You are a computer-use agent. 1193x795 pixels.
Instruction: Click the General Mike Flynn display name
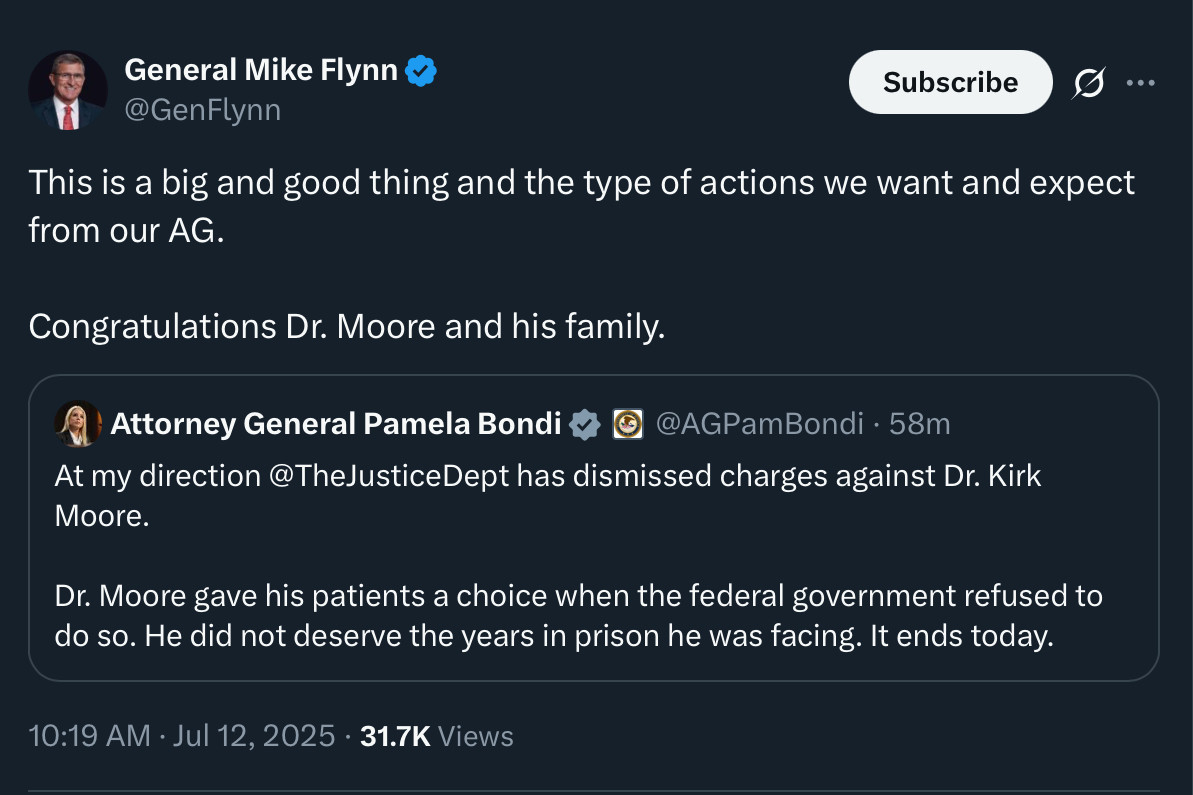point(261,71)
